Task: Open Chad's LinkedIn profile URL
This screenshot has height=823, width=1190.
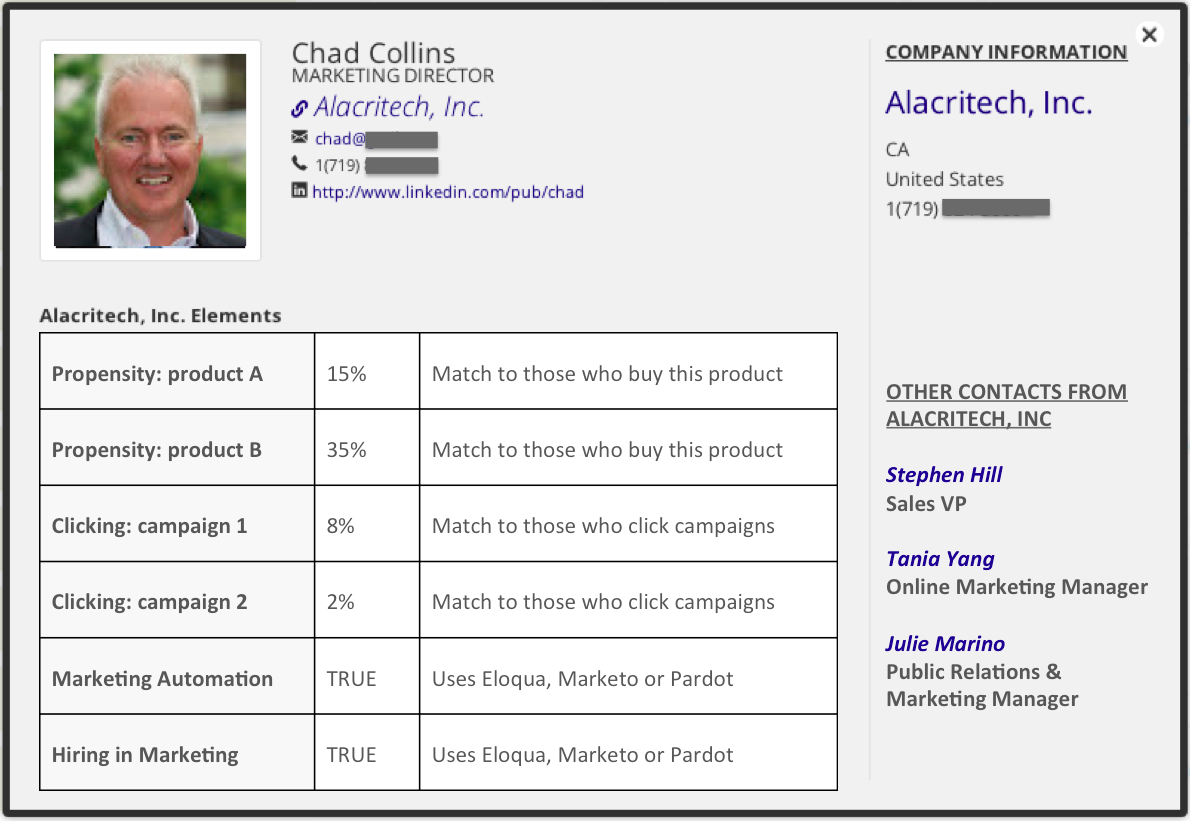Action: tap(448, 192)
